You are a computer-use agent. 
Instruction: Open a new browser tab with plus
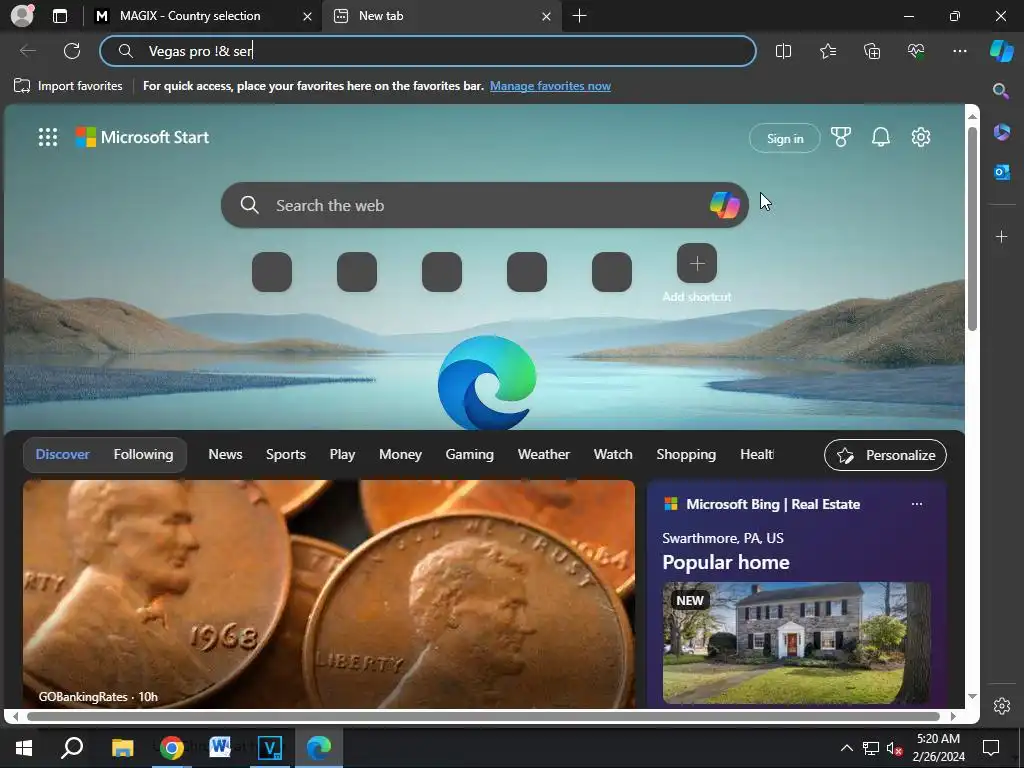(579, 16)
